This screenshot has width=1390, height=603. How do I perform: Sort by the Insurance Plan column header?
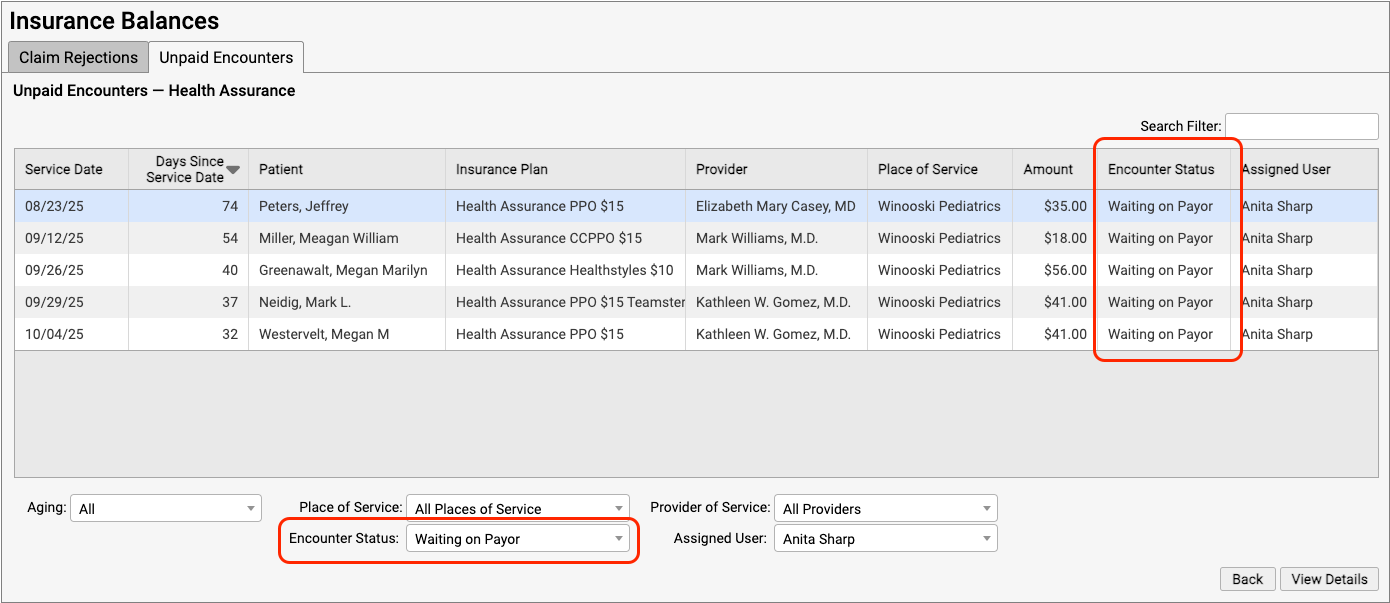point(502,169)
